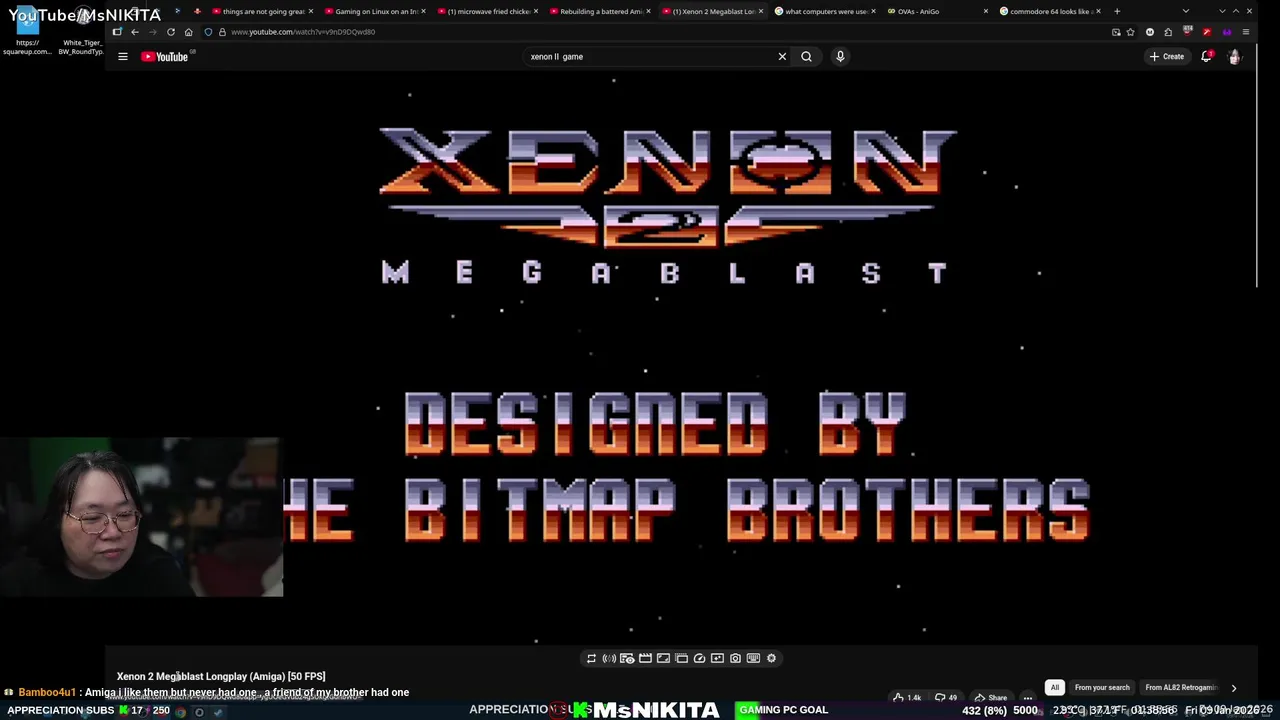Viewport: 1280px width, 720px height.
Task: Open the browser application menu icon
Action: click(x=1245, y=32)
